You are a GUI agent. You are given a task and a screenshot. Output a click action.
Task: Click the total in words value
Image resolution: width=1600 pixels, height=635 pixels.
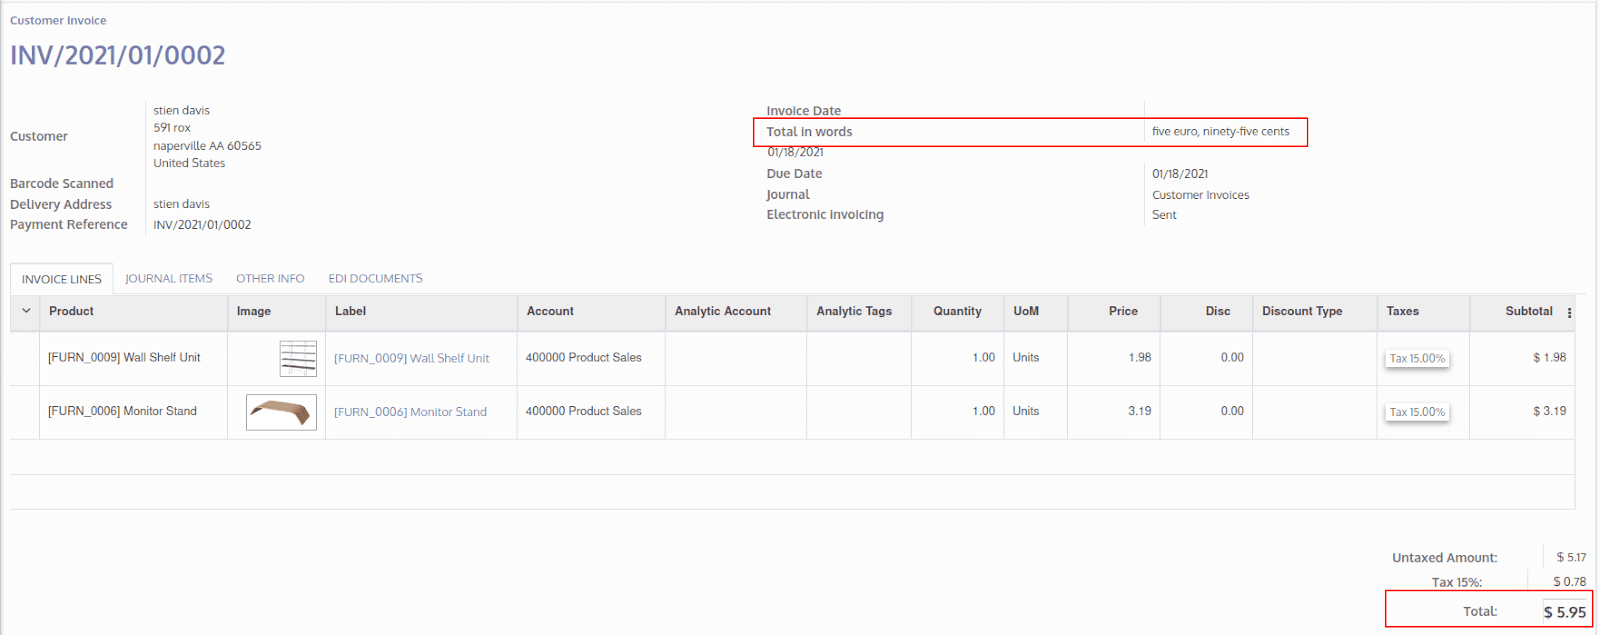pyautogui.click(x=1220, y=131)
